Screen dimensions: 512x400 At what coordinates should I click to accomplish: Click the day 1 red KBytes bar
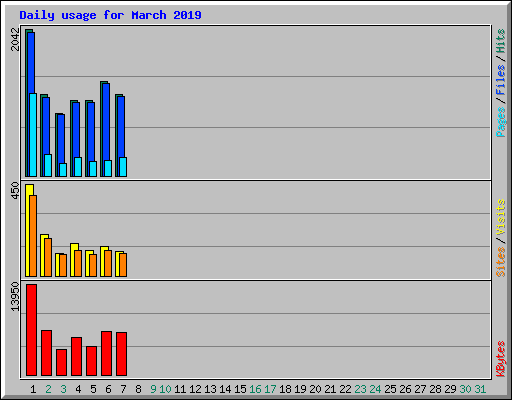(x=31, y=330)
